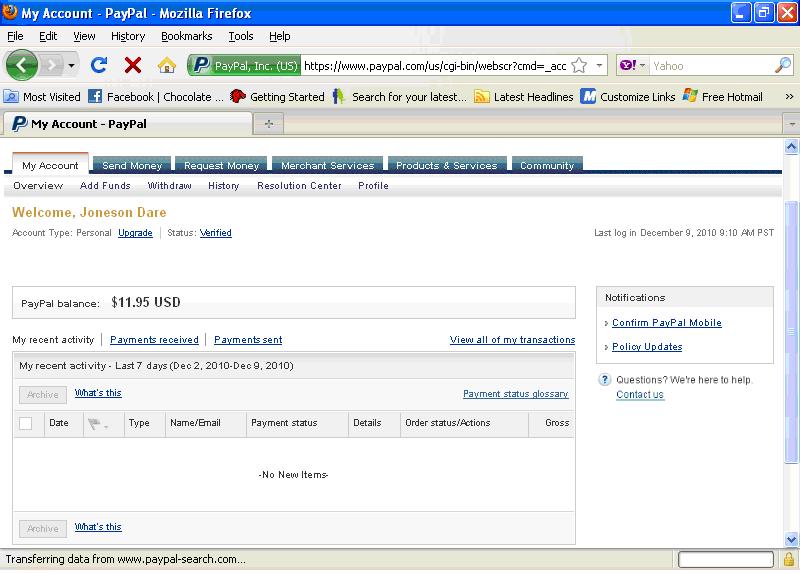Open the Tools menu
800x574 pixels.
[x=241, y=36]
